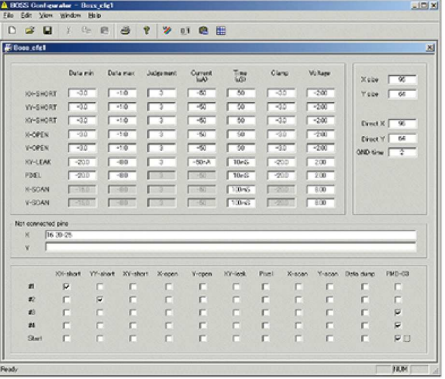The height and width of the screenshot is (379, 445).
Task: Click the Help question mark icon
Action: pyautogui.click(x=146, y=31)
